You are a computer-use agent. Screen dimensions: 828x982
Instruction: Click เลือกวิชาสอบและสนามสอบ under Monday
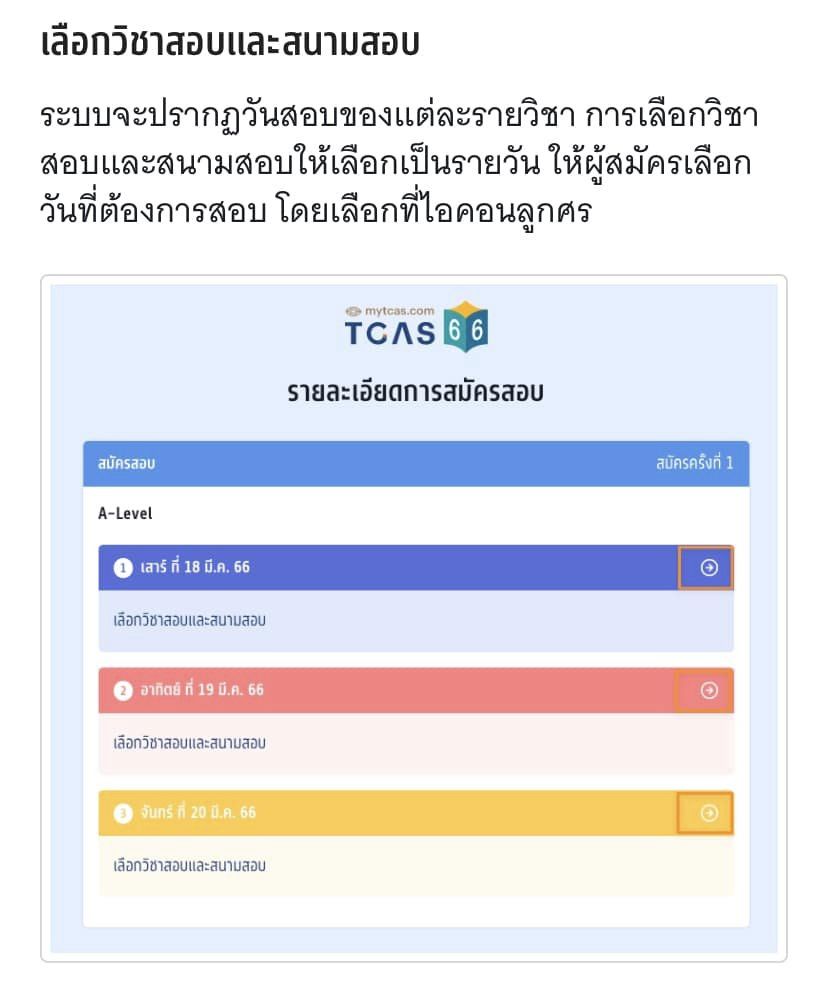pyautogui.click(x=190, y=866)
